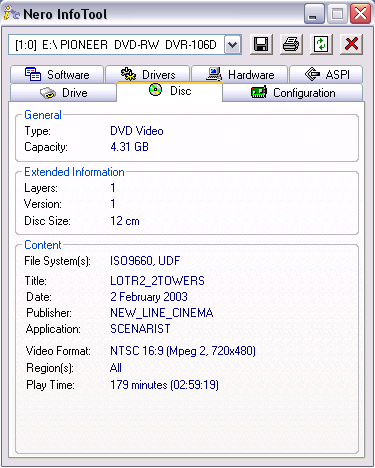Click the red X exit icon in toolbar
The width and height of the screenshot is (375, 468).
click(351, 44)
